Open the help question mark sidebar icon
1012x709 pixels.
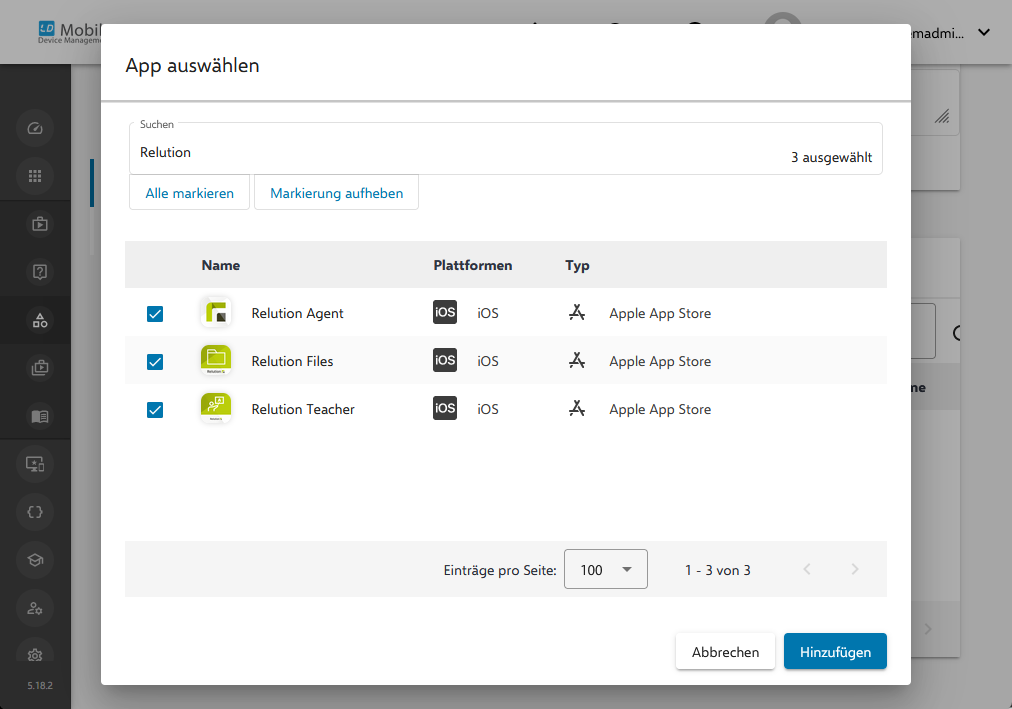click(39, 272)
